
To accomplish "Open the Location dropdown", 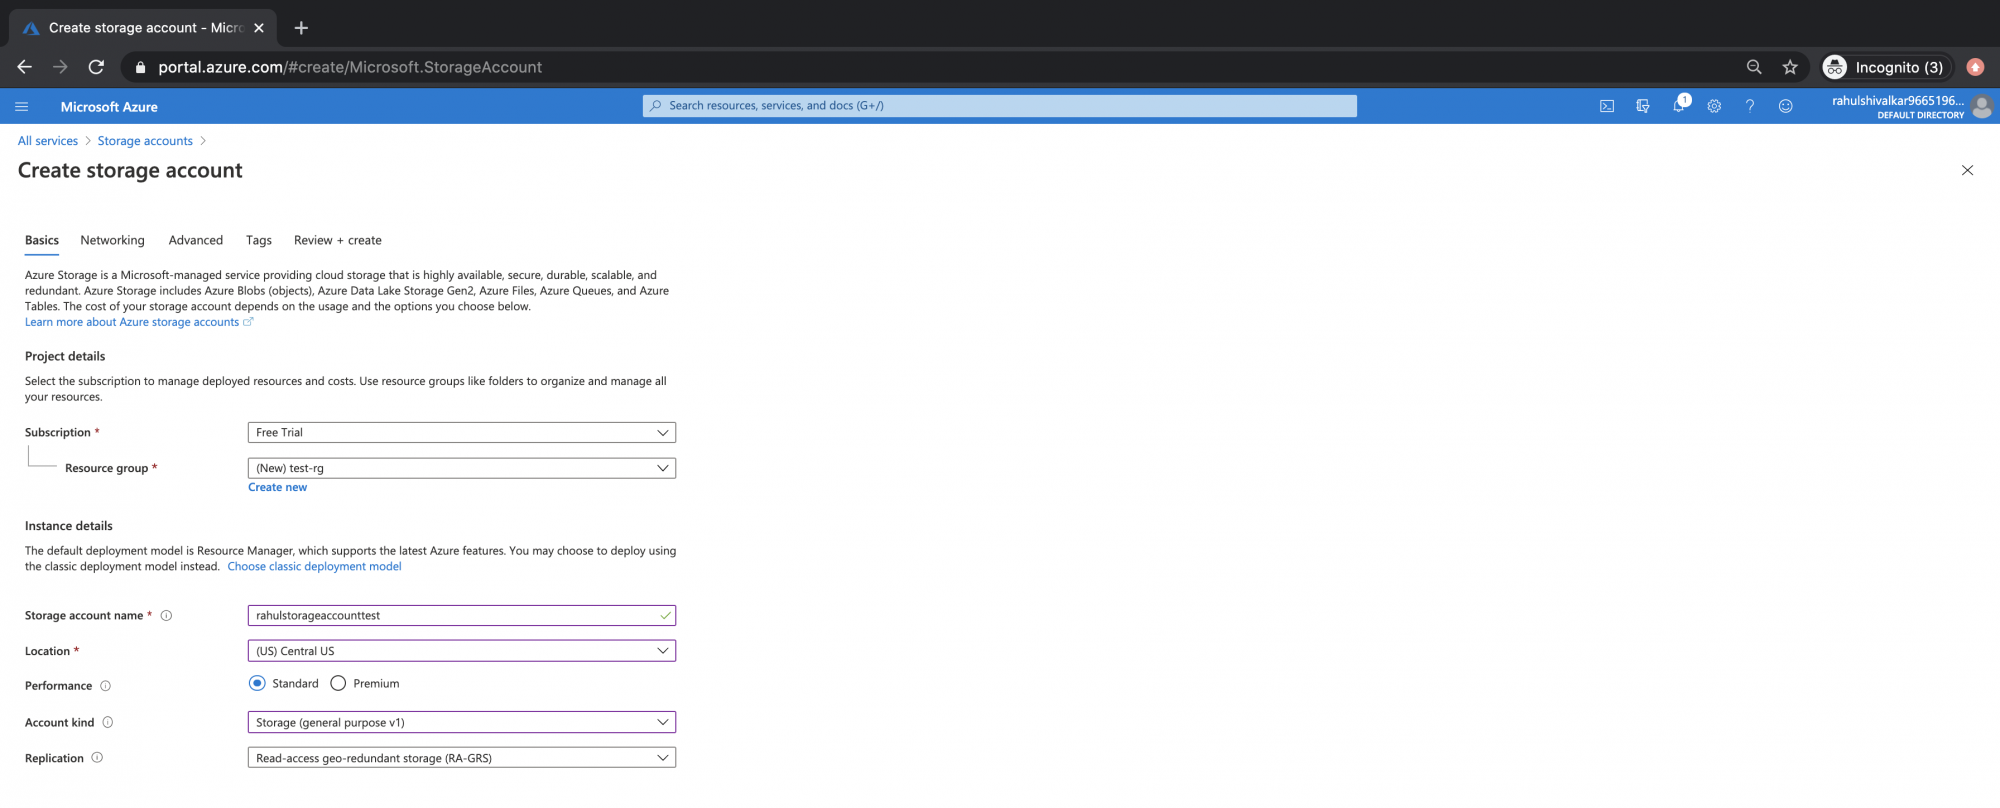I will [462, 651].
